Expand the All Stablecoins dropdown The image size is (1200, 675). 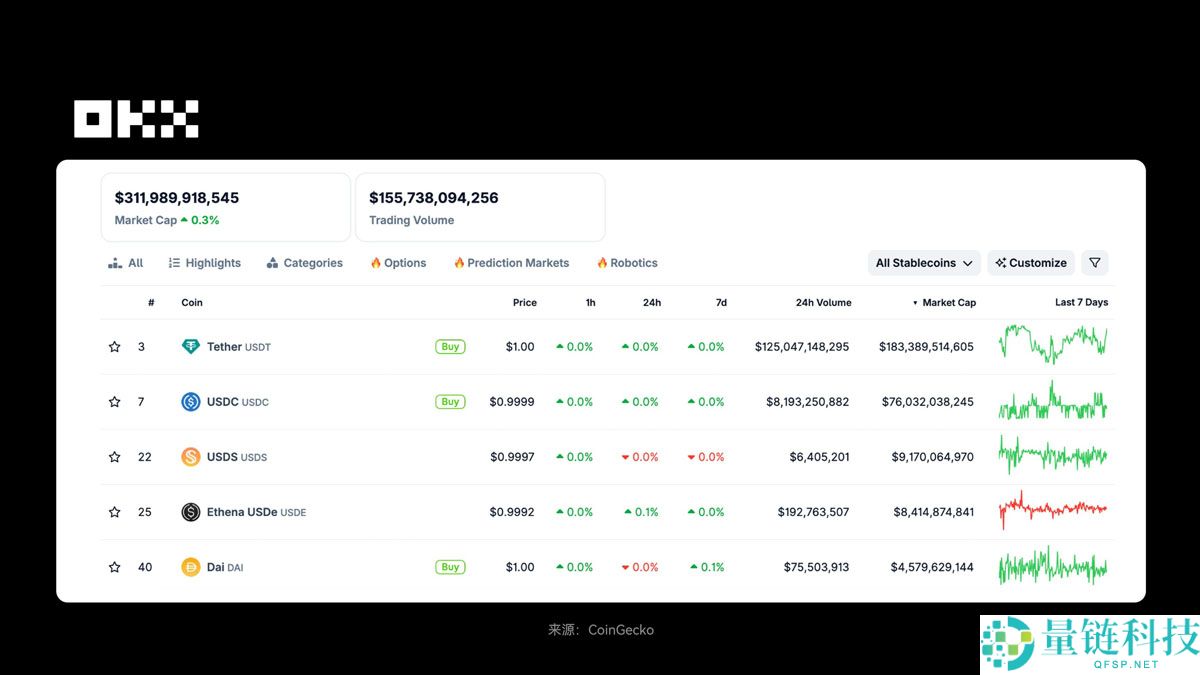(x=924, y=263)
